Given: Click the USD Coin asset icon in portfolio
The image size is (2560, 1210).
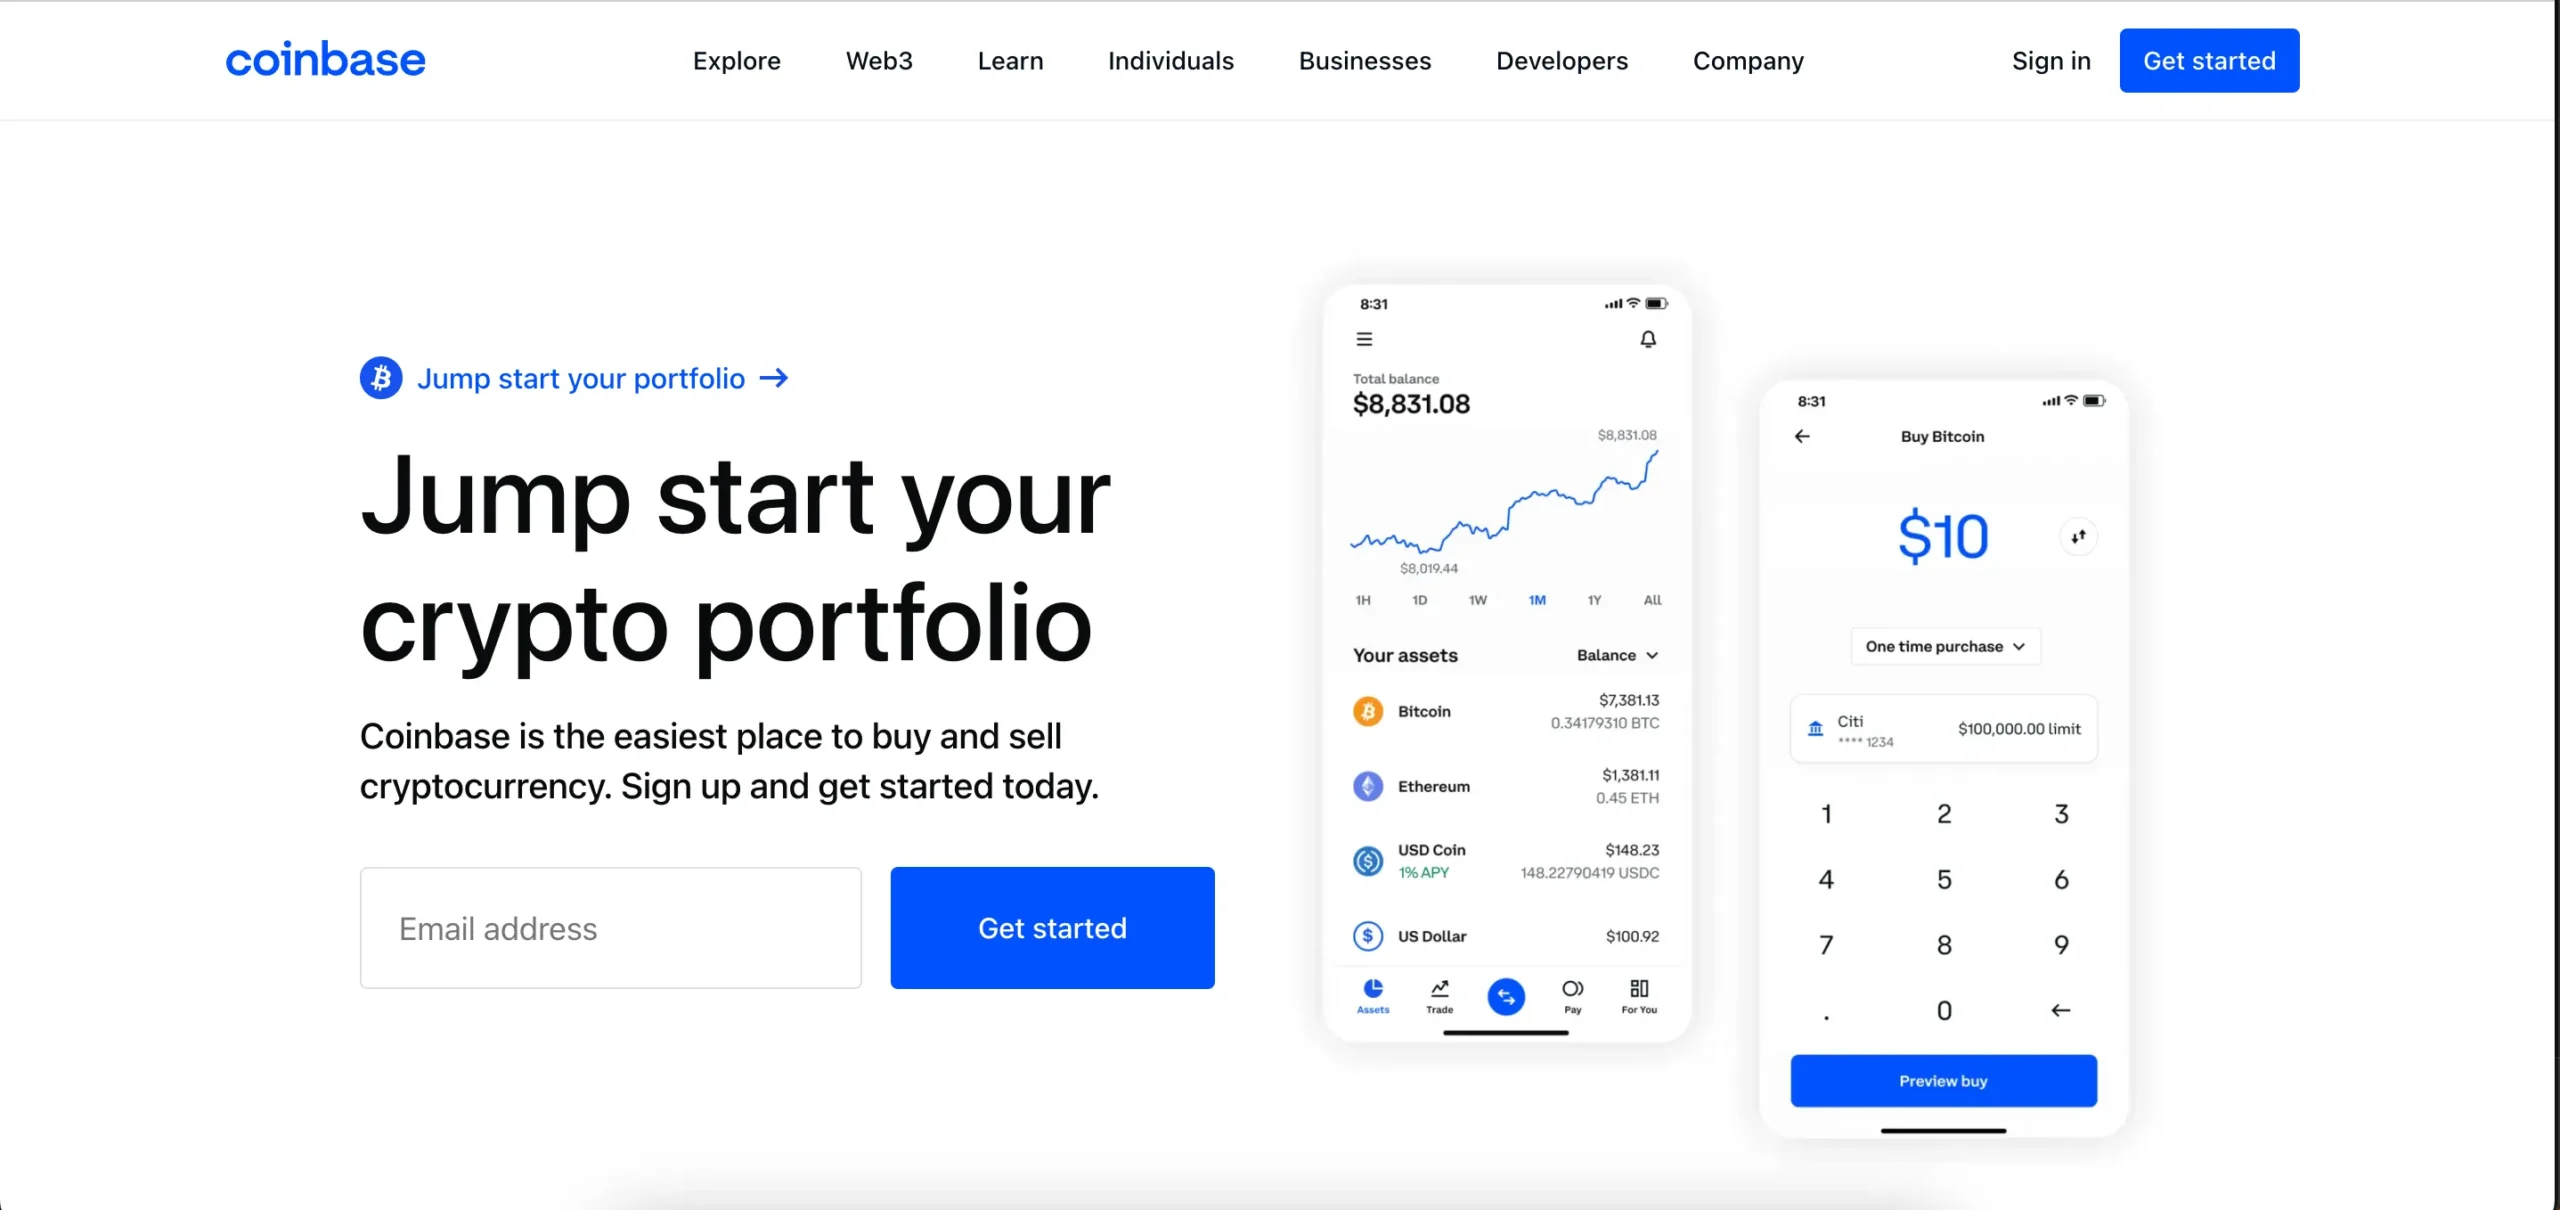Looking at the screenshot, I should coord(1368,861).
